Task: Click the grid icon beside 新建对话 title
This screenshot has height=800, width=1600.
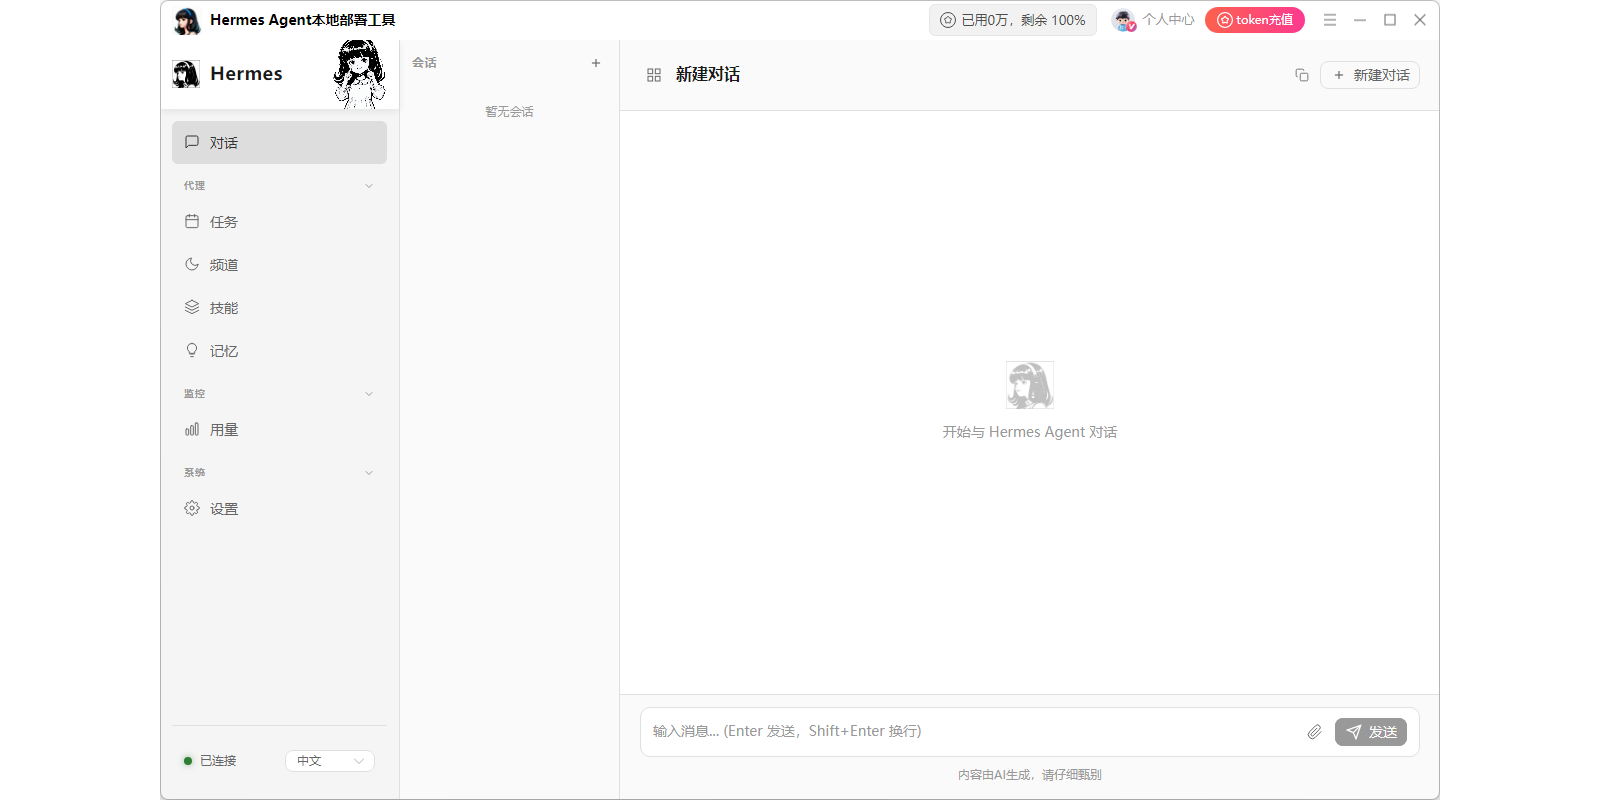Action: [654, 75]
